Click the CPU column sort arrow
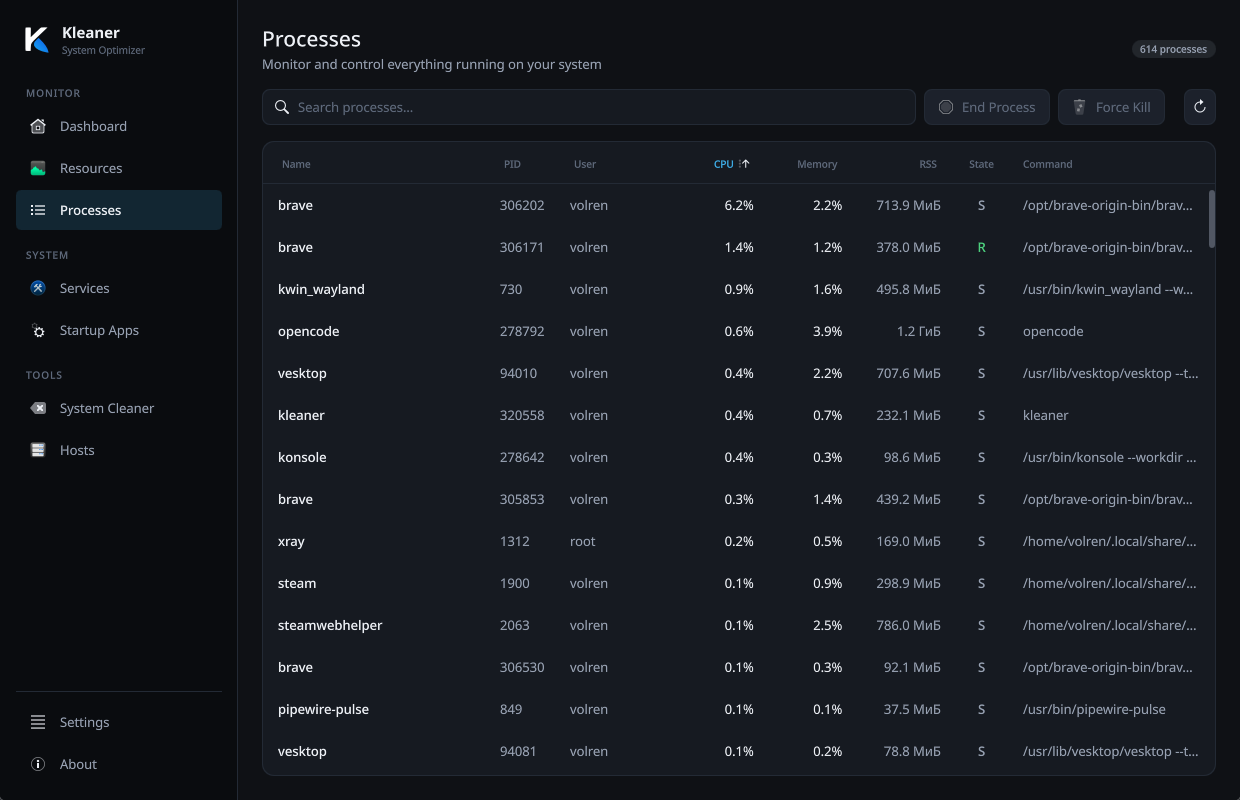This screenshot has width=1240, height=800. coord(744,164)
